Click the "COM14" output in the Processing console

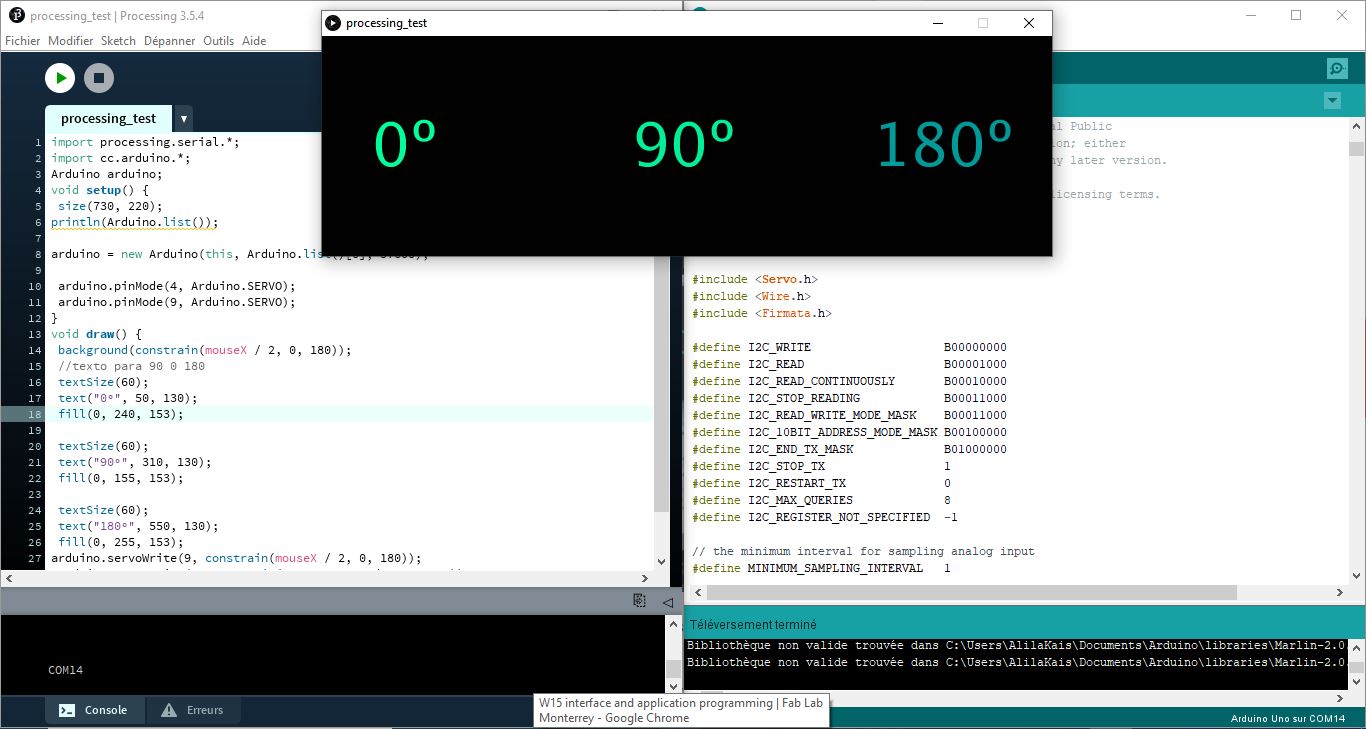click(67, 670)
